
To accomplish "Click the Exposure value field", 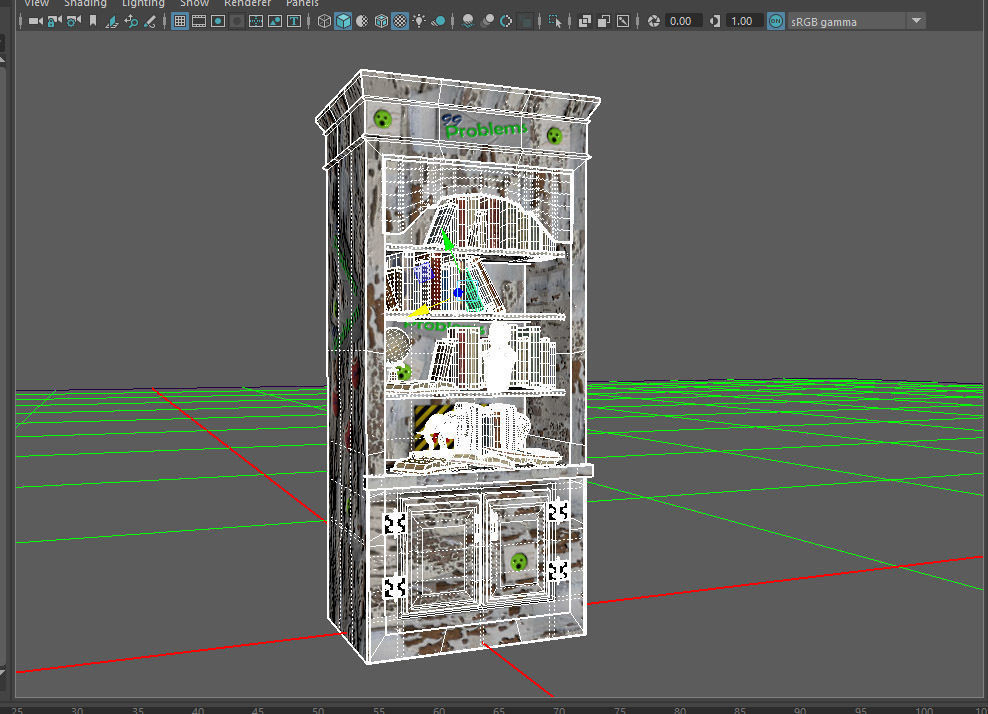I will coord(682,21).
